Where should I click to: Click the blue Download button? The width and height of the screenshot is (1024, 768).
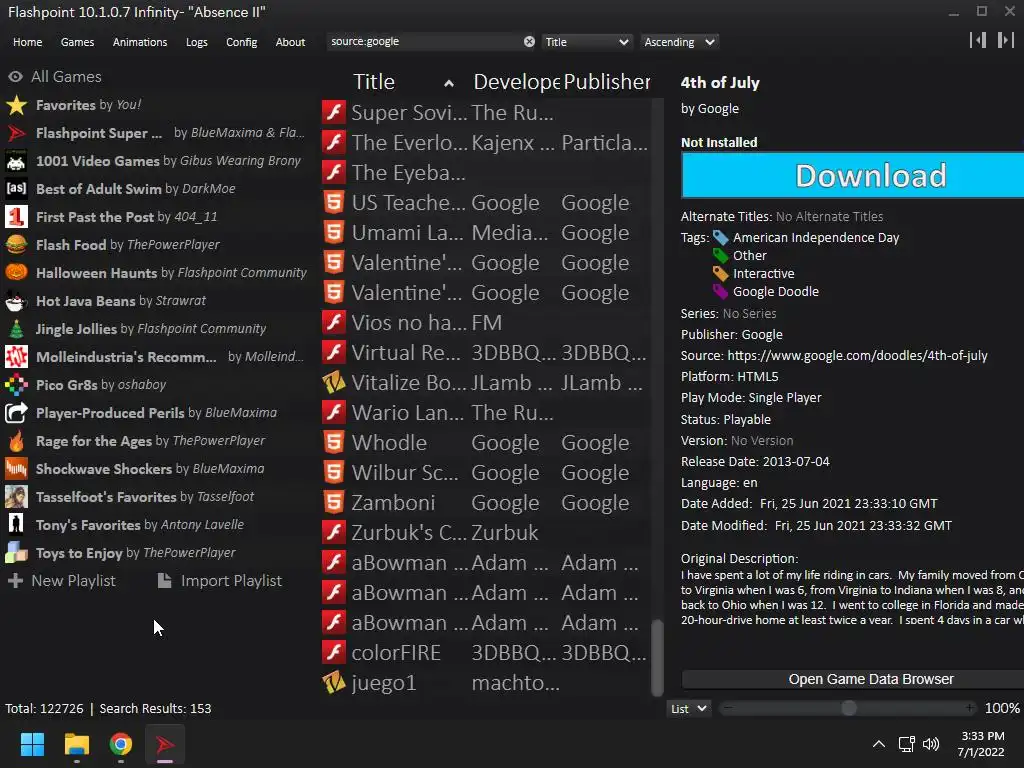point(852,175)
